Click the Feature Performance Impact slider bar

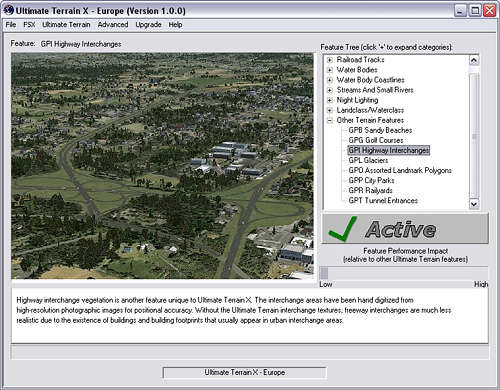pyautogui.click(x=404, y=273)
